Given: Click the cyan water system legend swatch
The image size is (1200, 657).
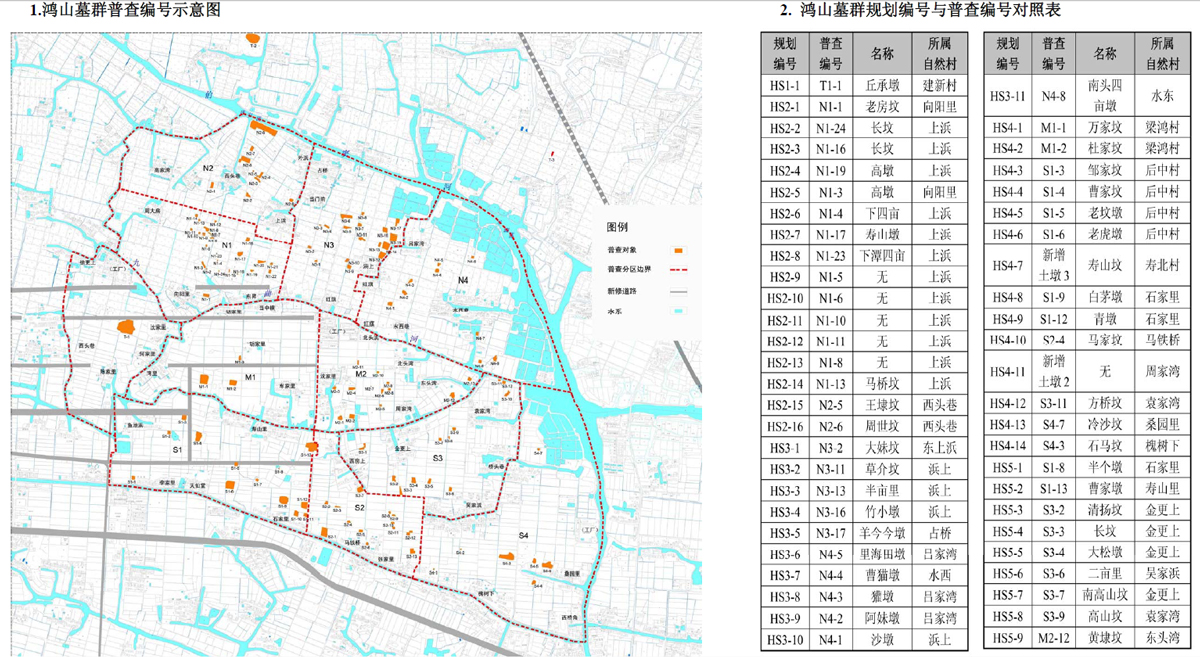Looking at the screenshot, I should pyautogui.click(x=677, y=312).
